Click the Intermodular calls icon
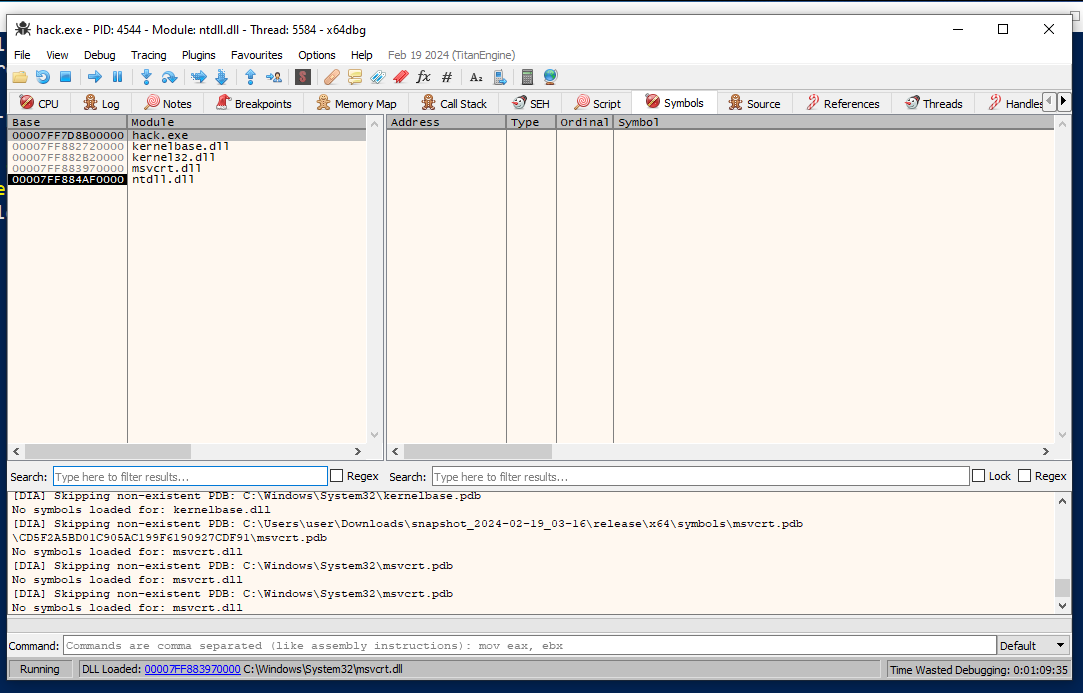 pyautogui.click(x=499, y=77)
